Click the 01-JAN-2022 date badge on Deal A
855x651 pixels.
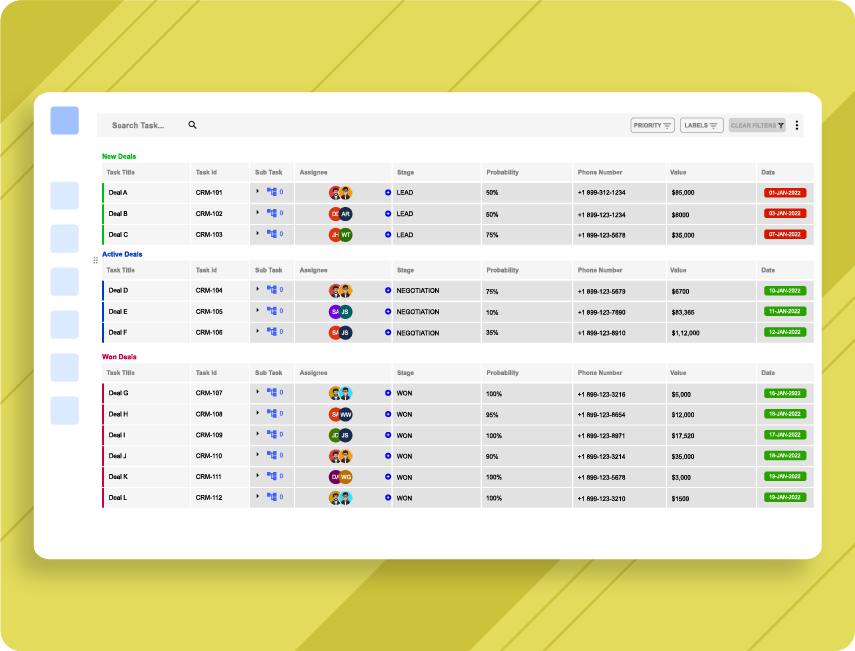tap(784, 192)
